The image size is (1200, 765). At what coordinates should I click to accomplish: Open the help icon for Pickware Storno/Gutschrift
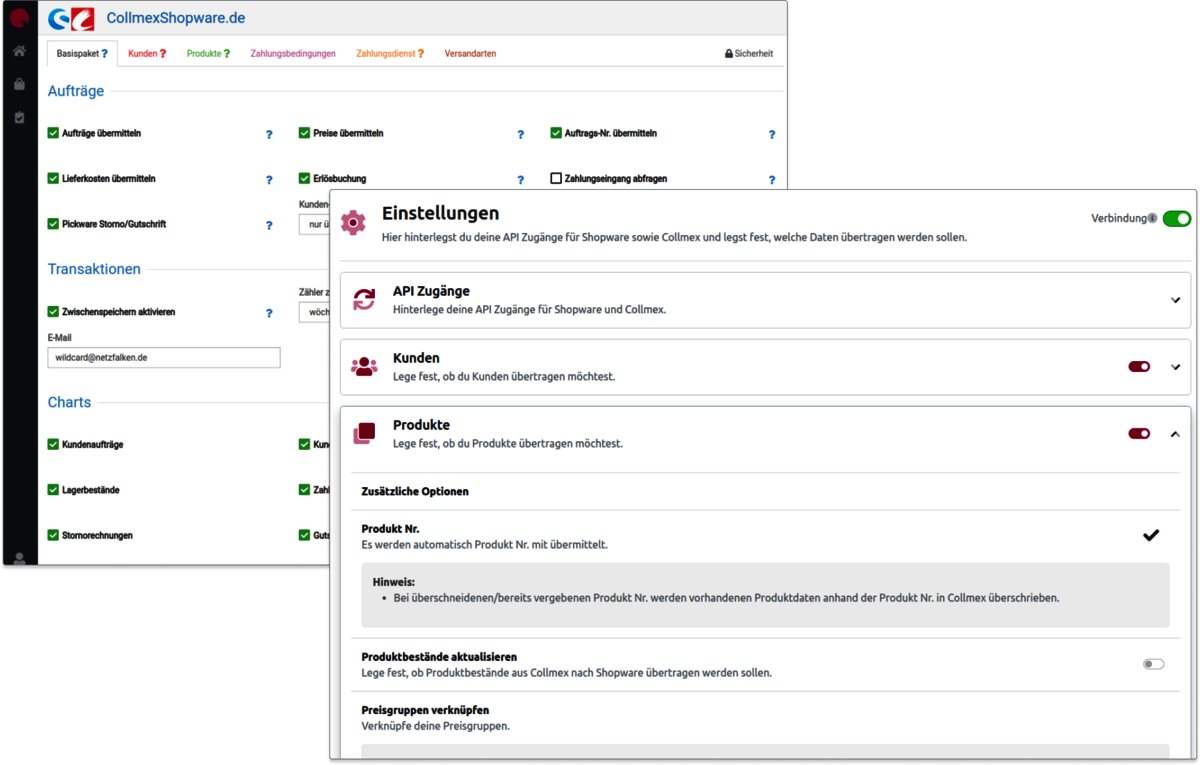(269, 226)
